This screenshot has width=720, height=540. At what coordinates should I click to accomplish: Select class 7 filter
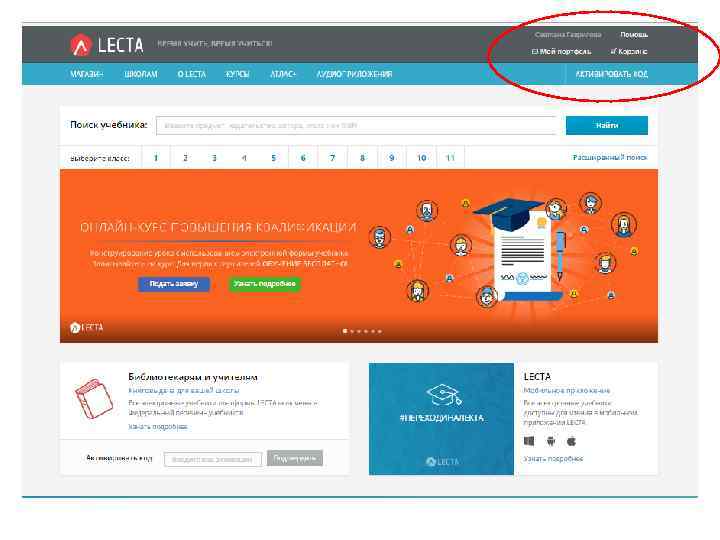(332, 158)
